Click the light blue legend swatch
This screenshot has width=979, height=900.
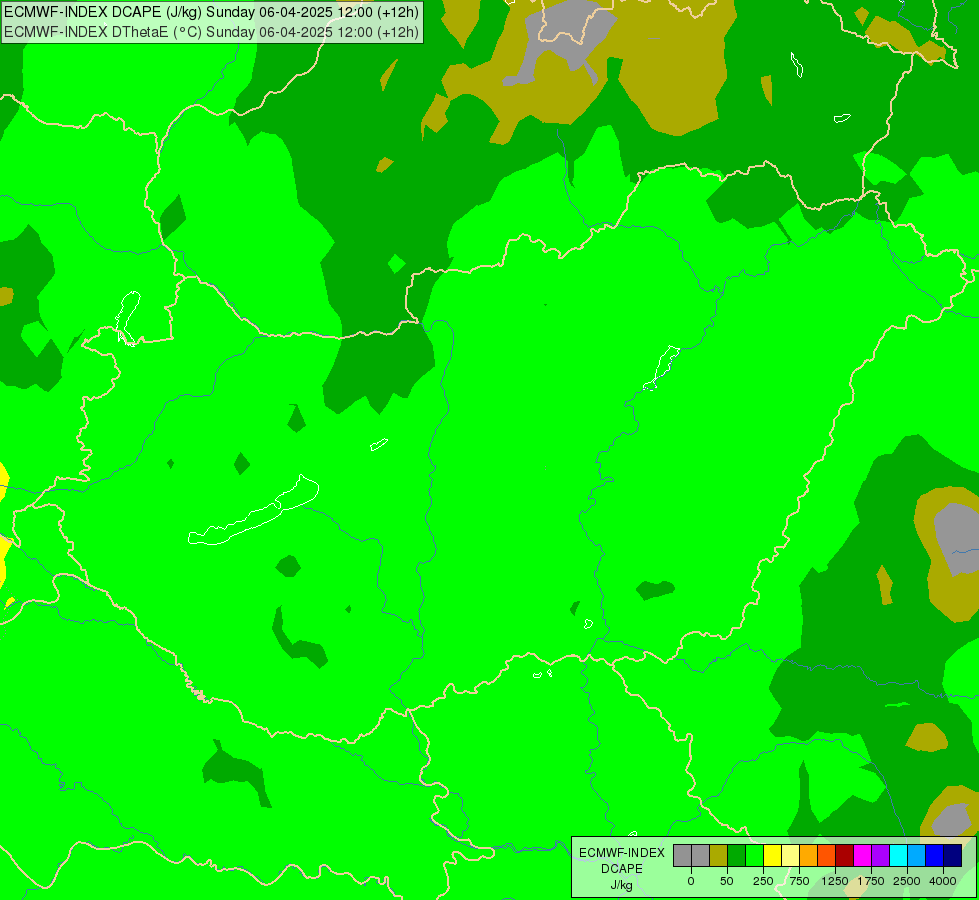[917, 856]
